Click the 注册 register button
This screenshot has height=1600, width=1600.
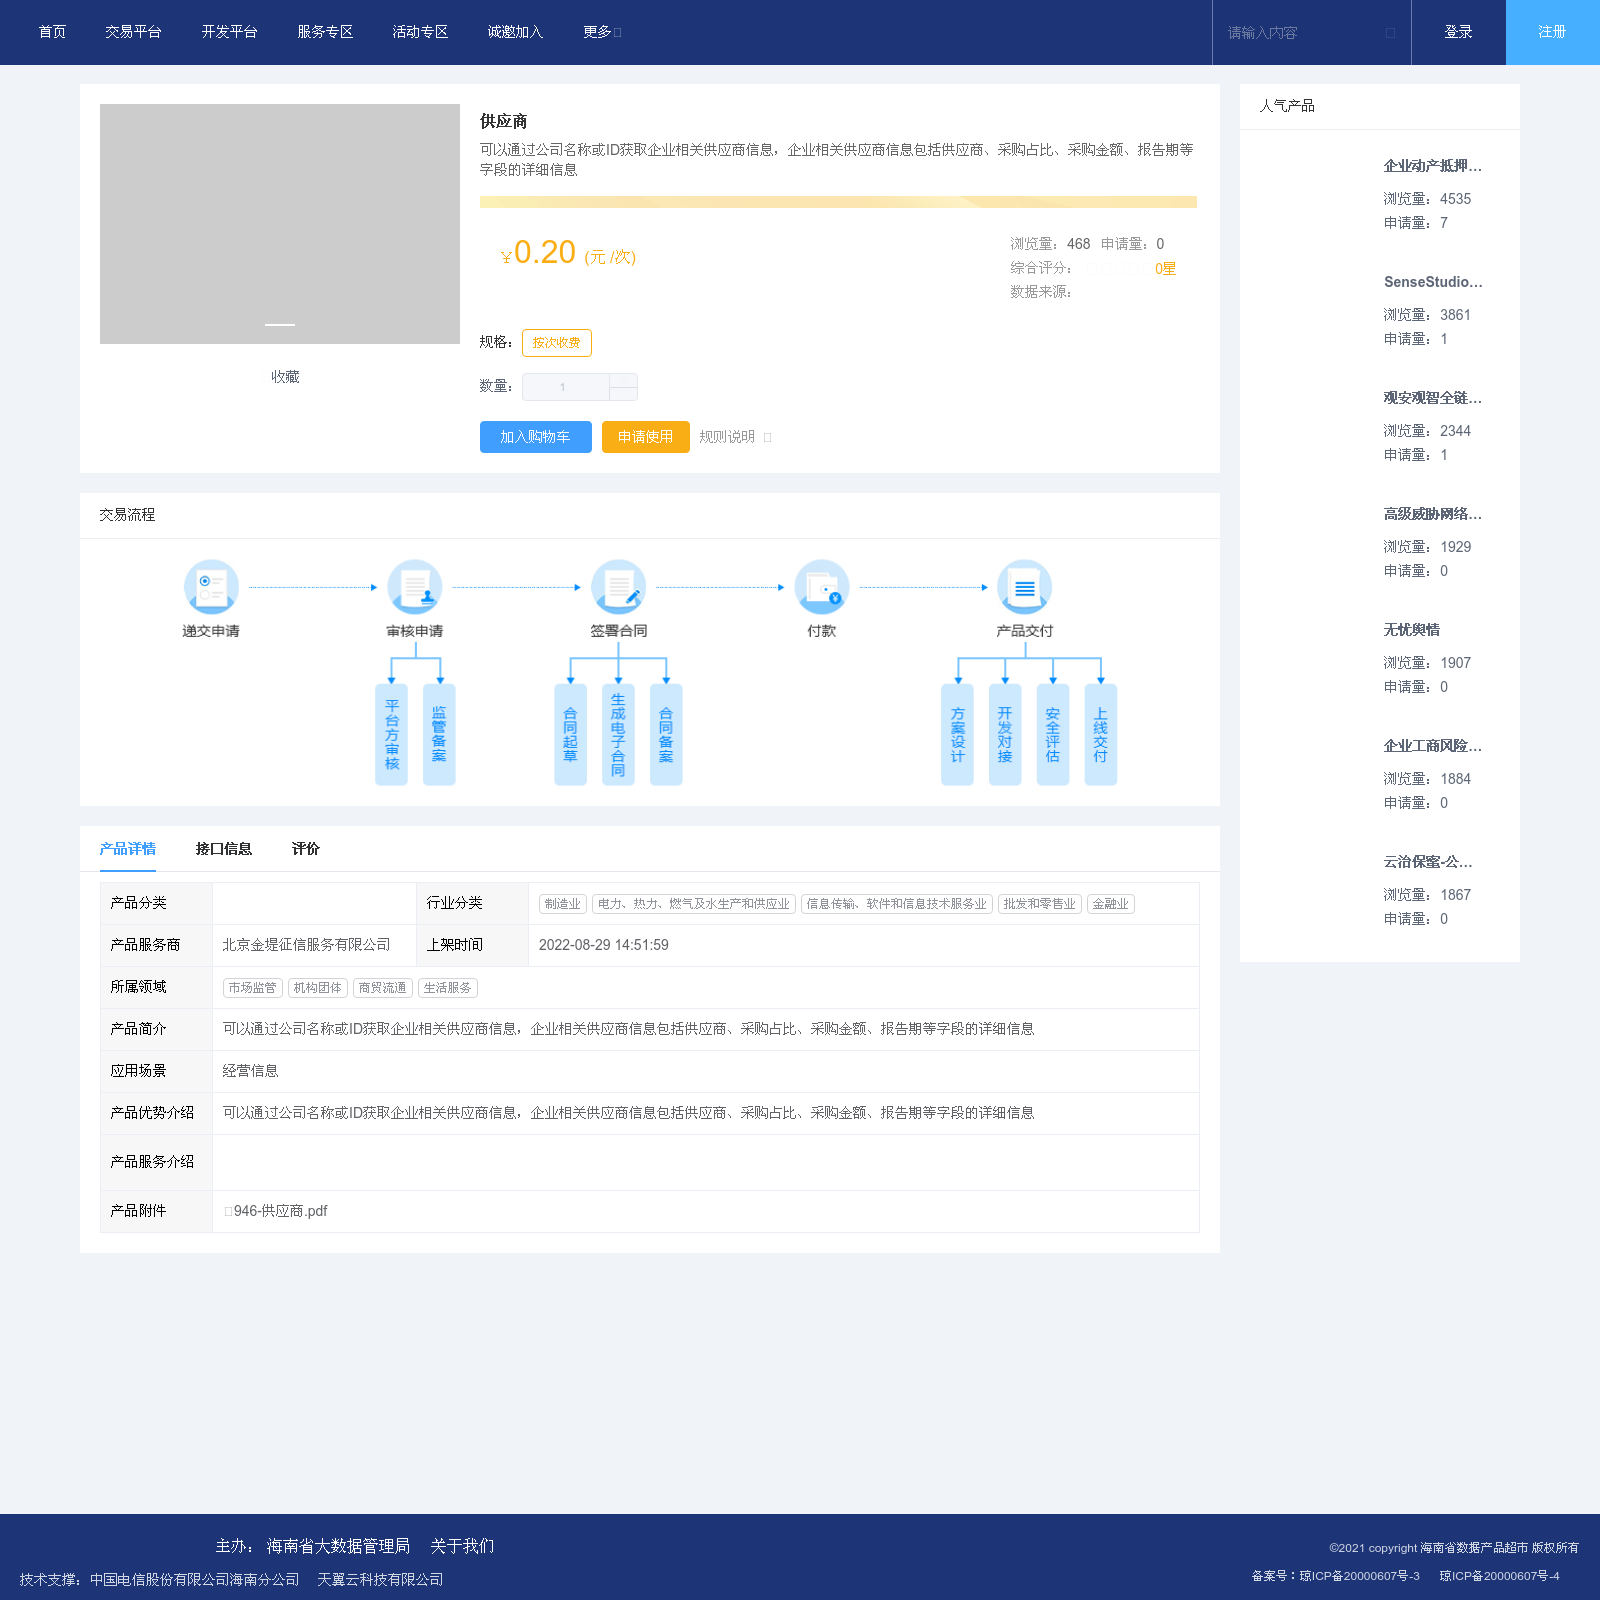tap(1552, 32)
